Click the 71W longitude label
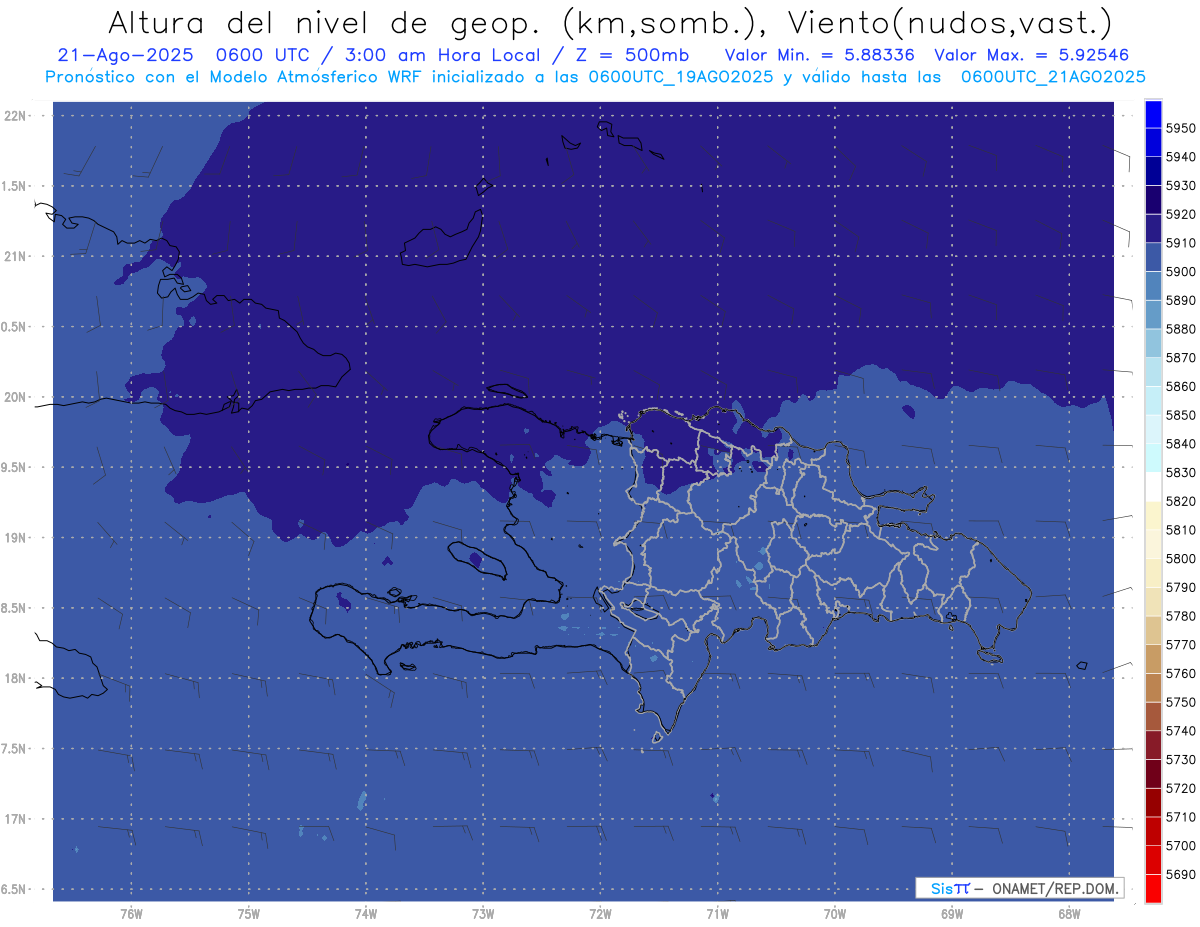Viewport: 1200px width, 927px height. pos(717,913)
